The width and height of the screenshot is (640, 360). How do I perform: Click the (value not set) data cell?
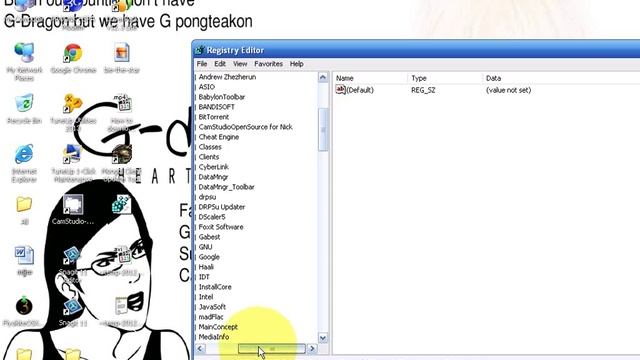coord(508,90)
